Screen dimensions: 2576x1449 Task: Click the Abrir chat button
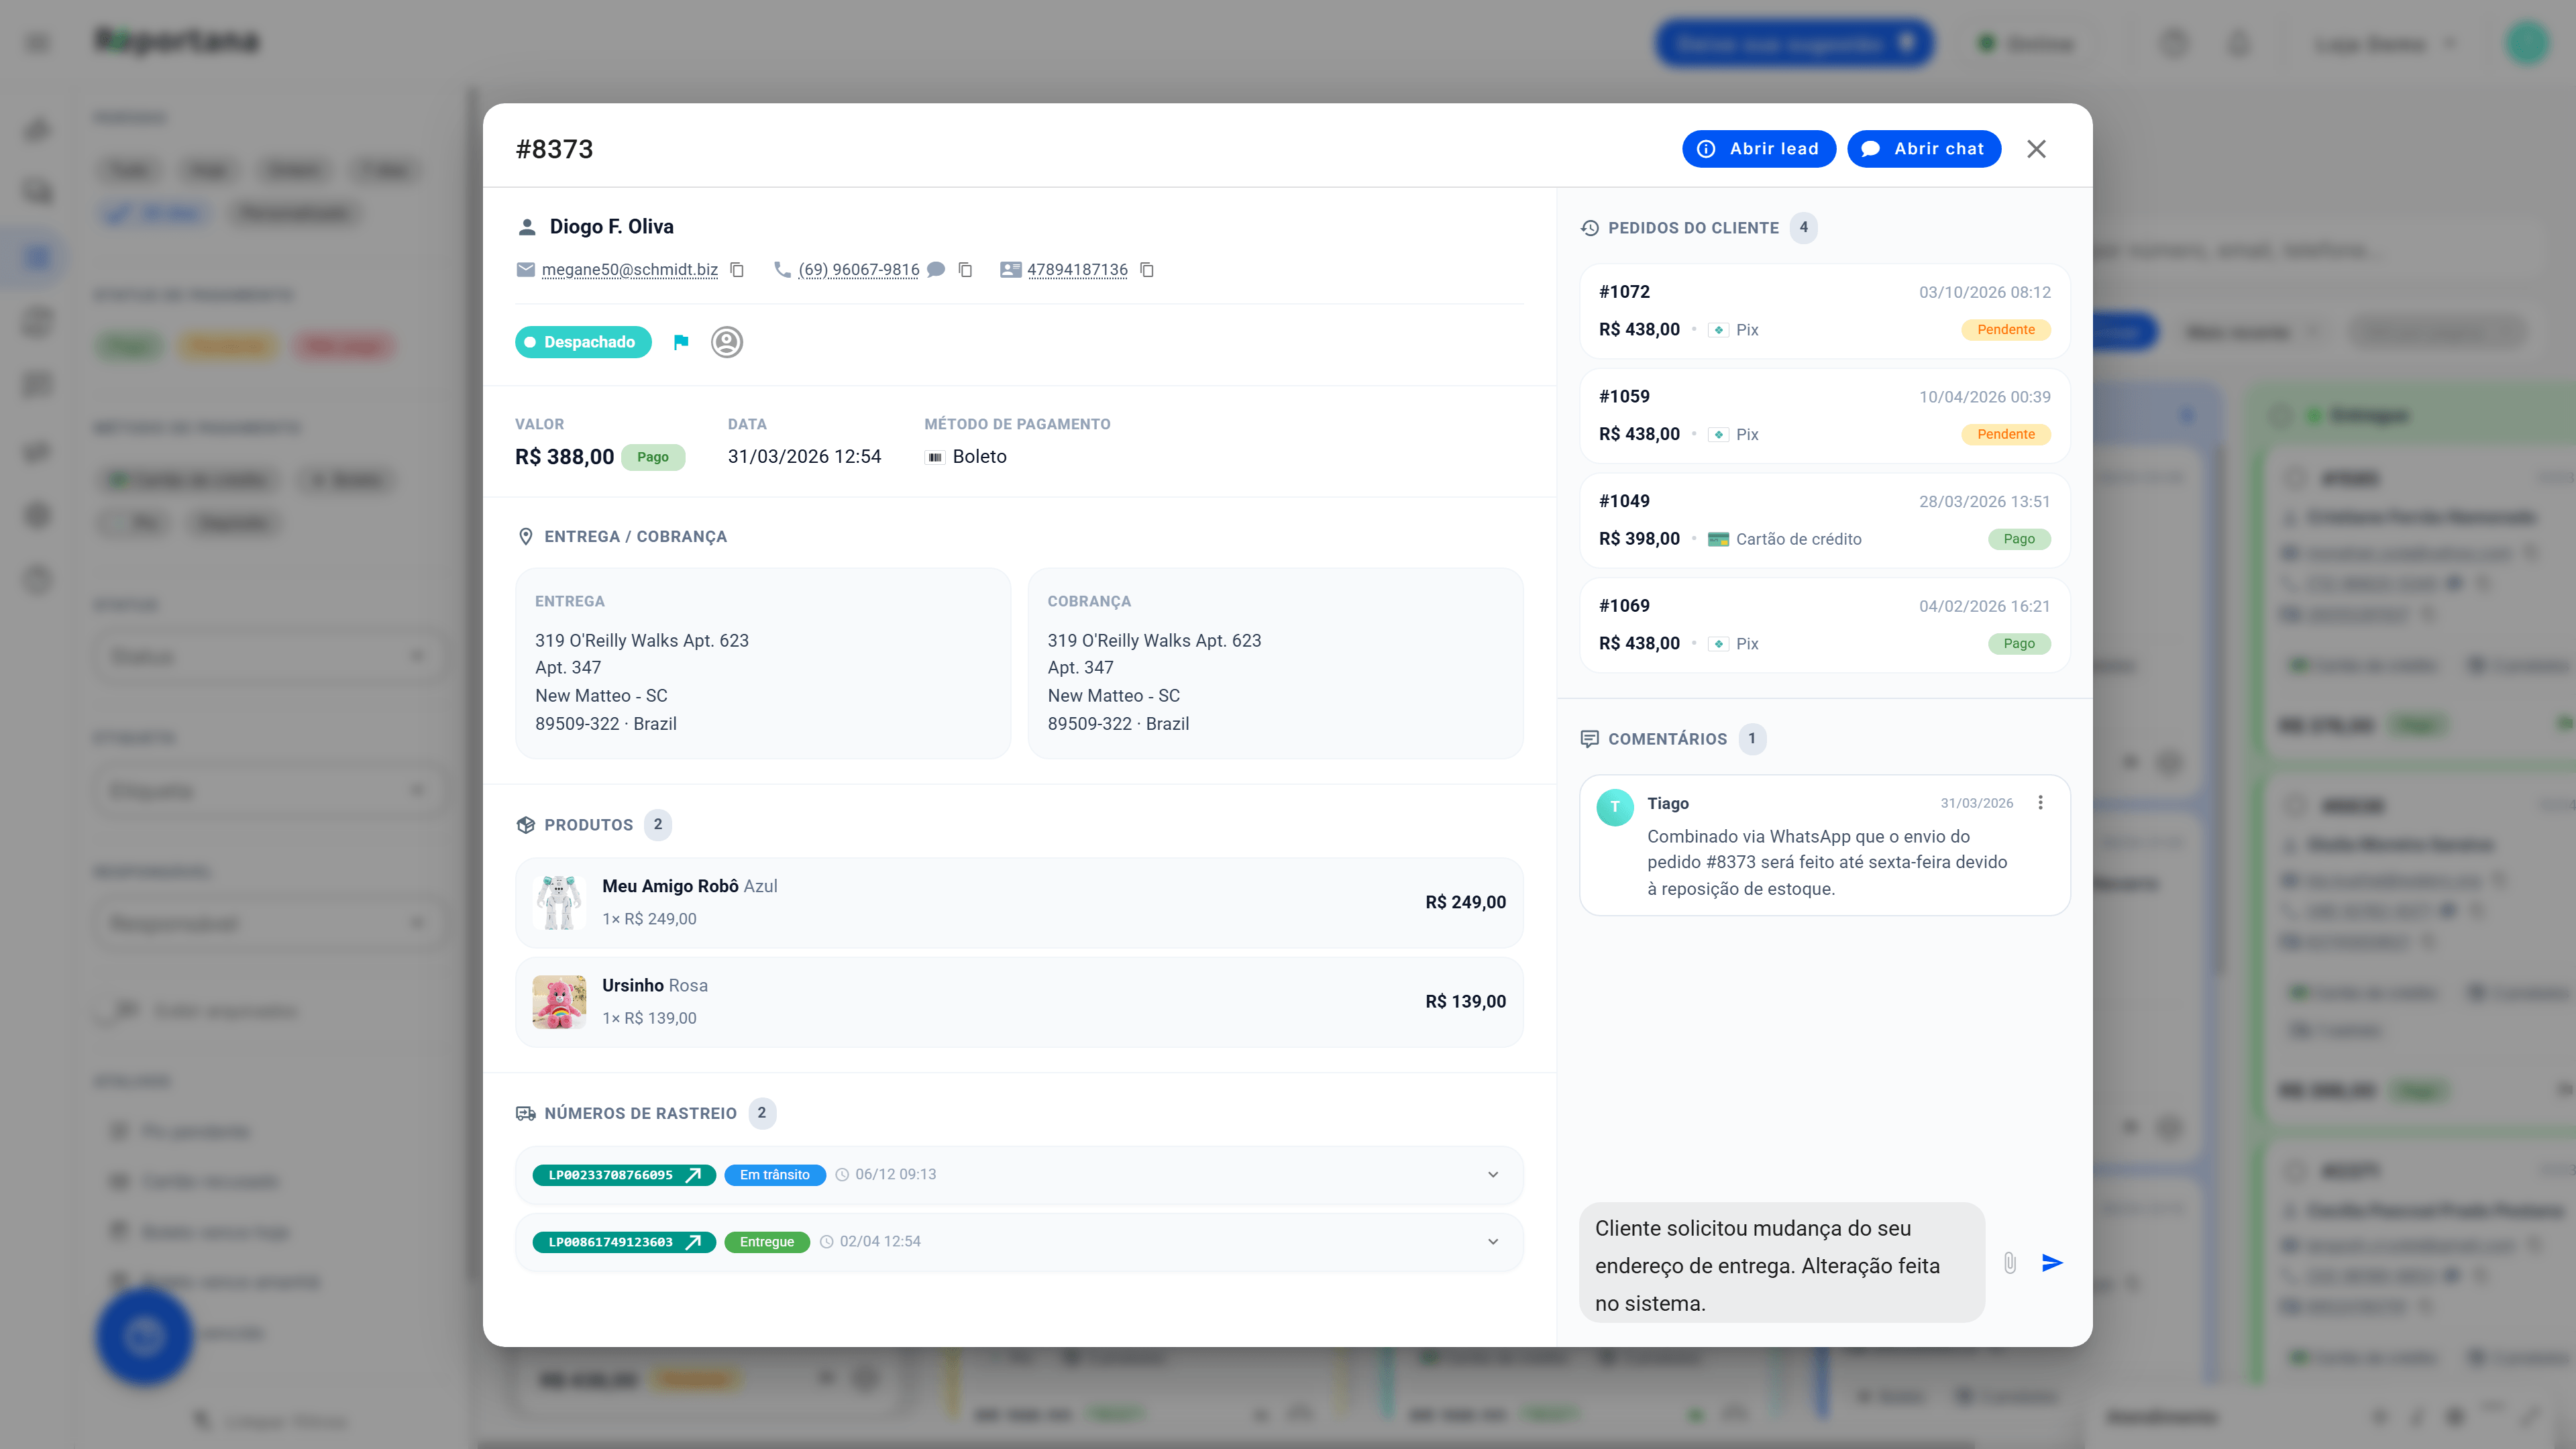click(x=1924, y=149)
